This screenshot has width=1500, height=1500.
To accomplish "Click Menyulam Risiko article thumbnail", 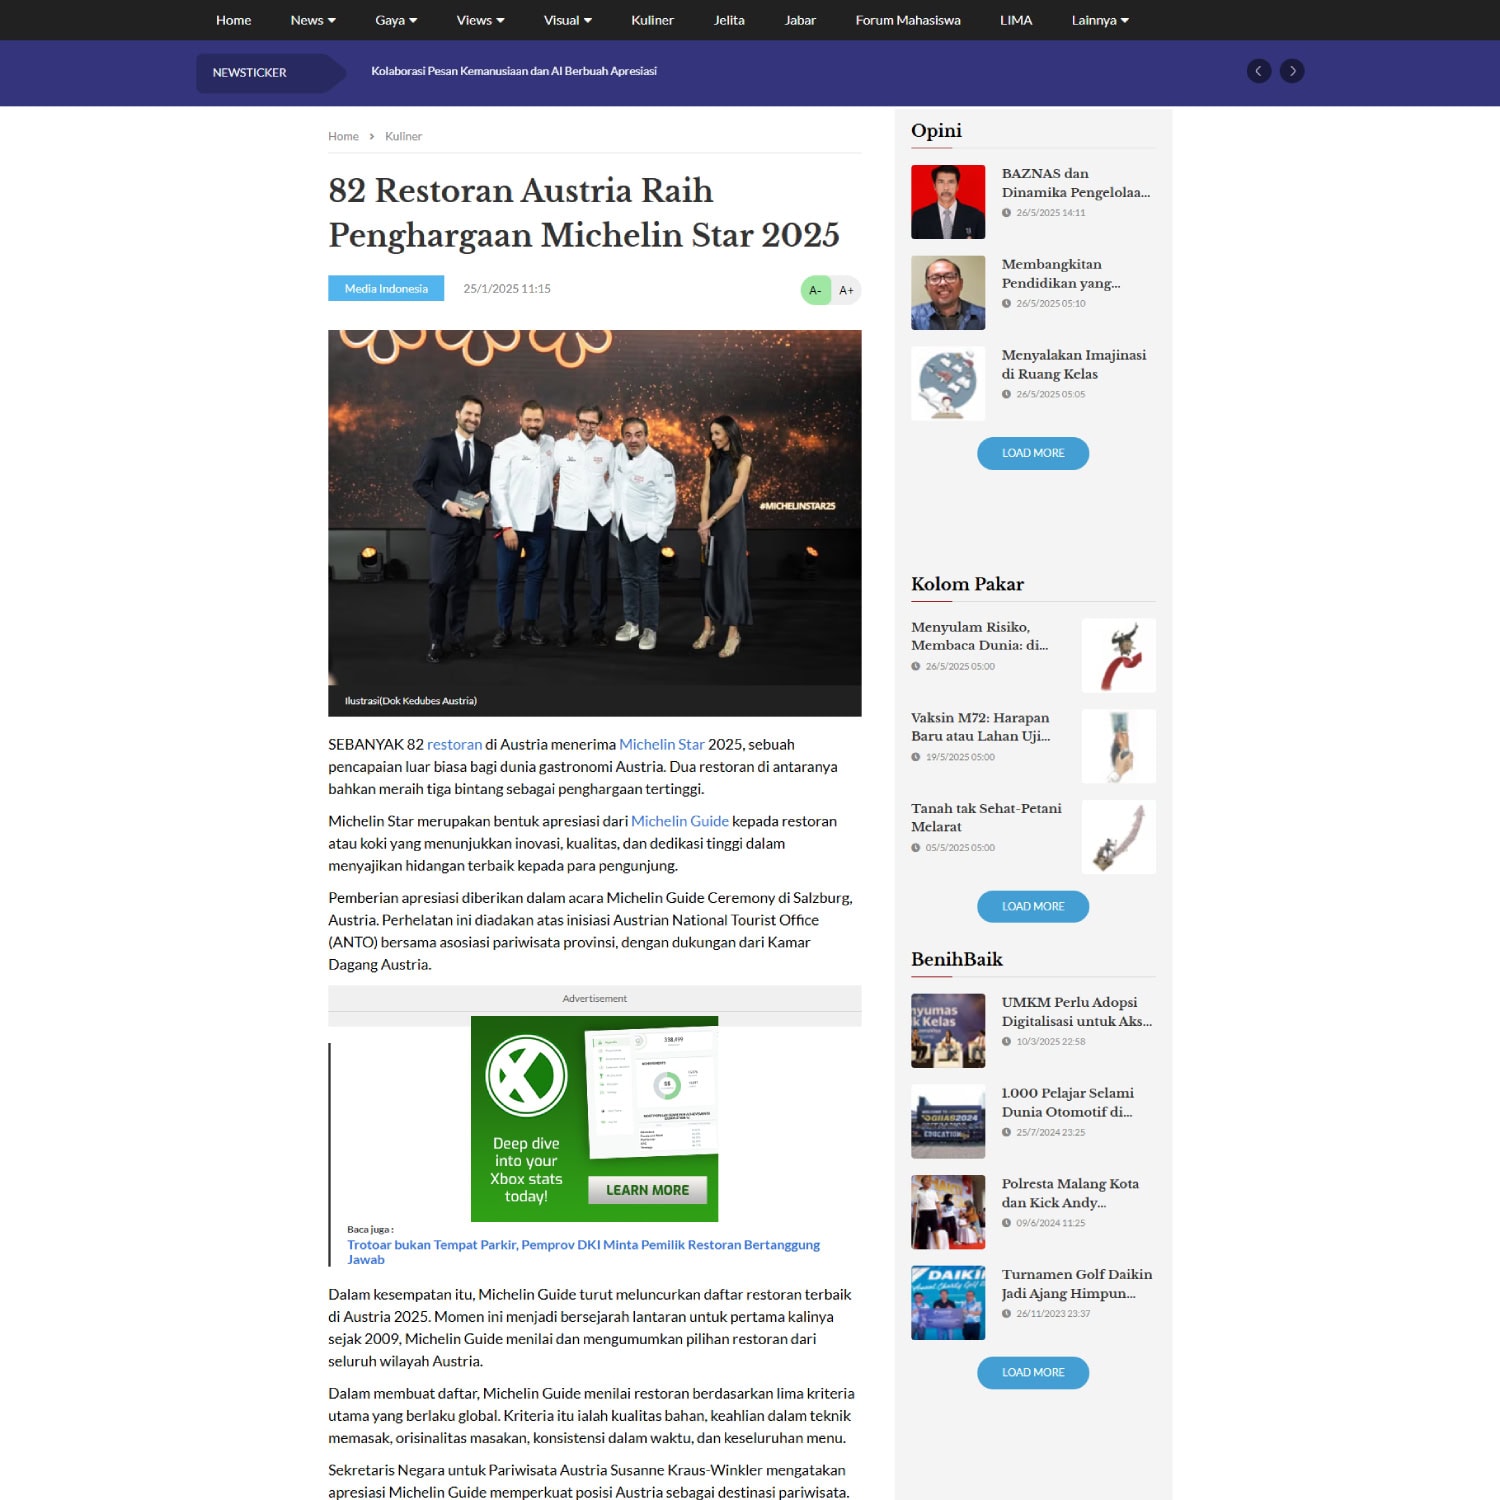I will tap(1118, 655).
